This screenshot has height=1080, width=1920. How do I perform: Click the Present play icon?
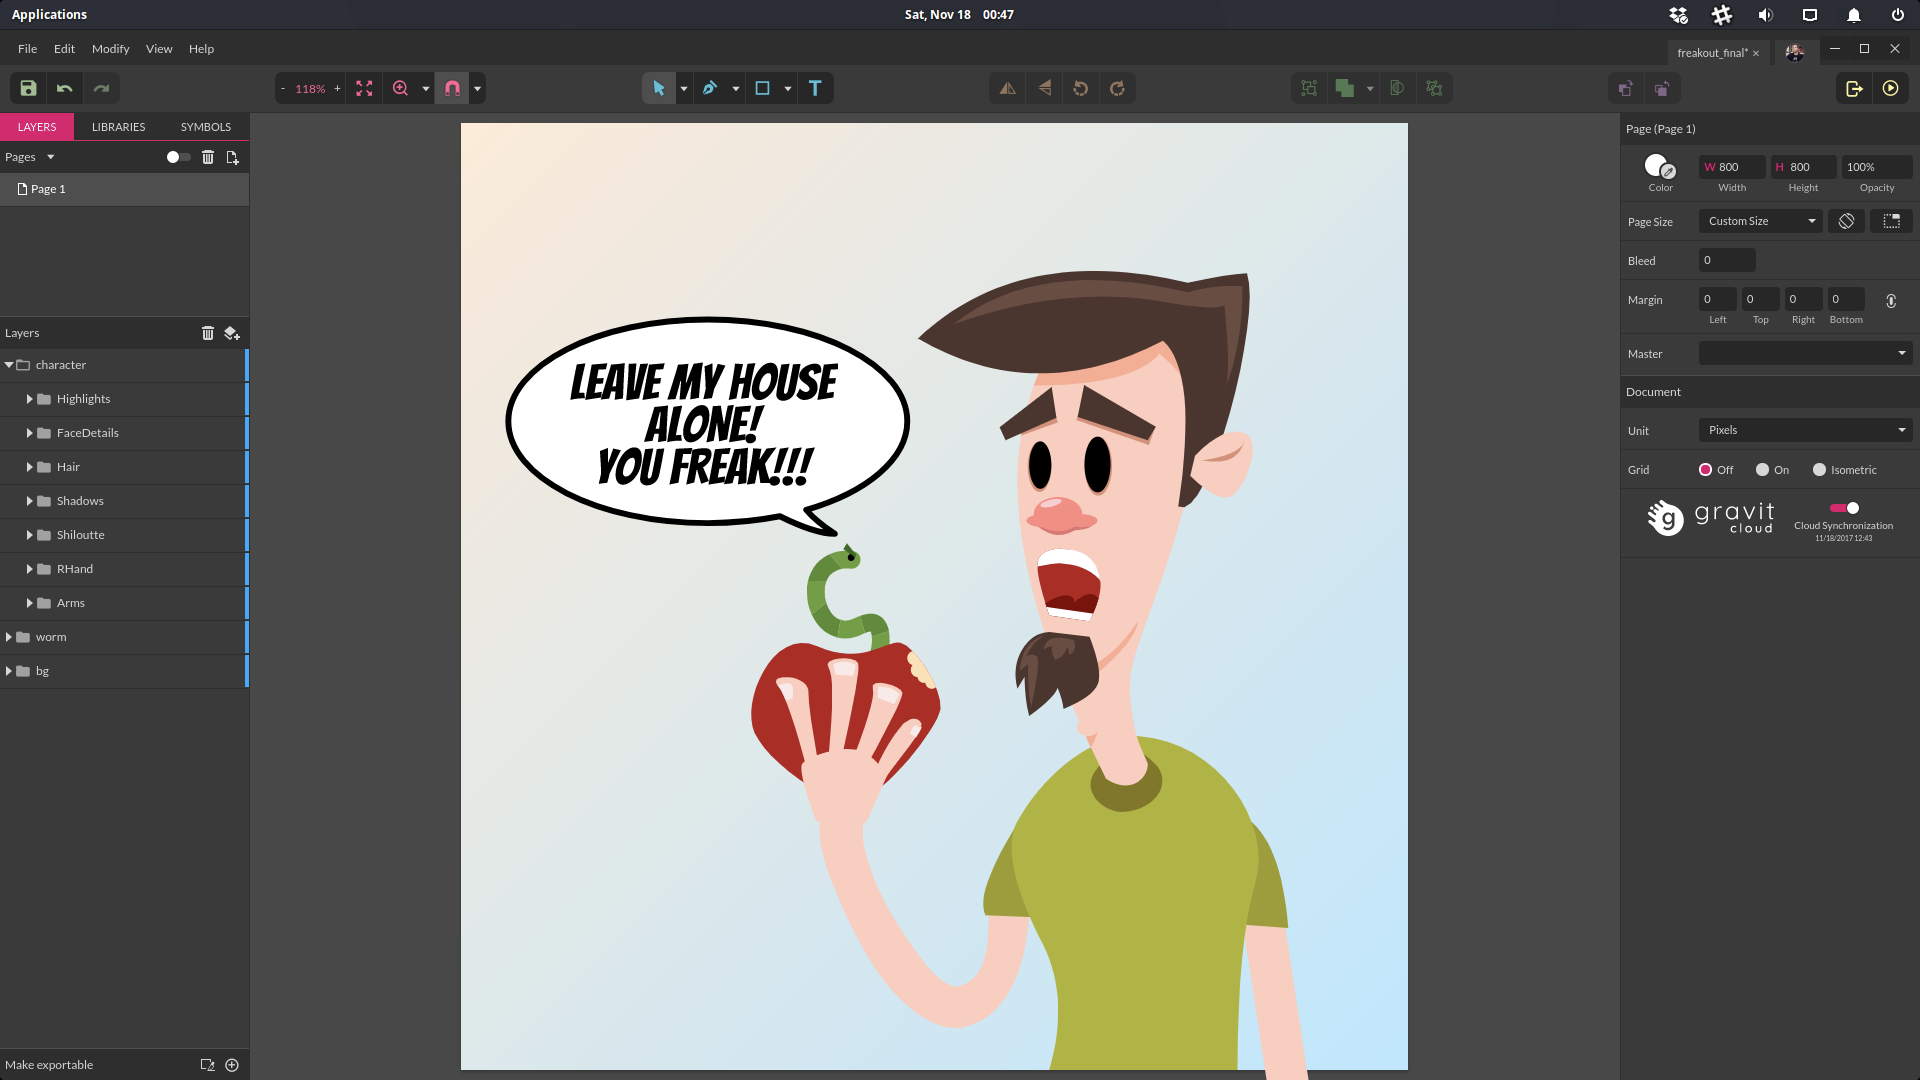point(1890,88)
